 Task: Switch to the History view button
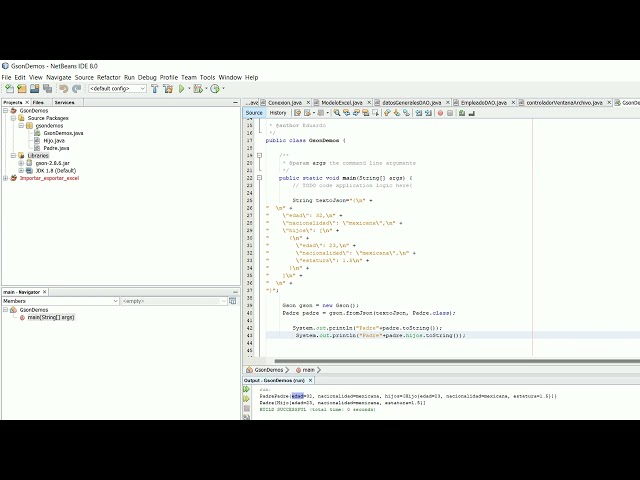tap(278, 113)
